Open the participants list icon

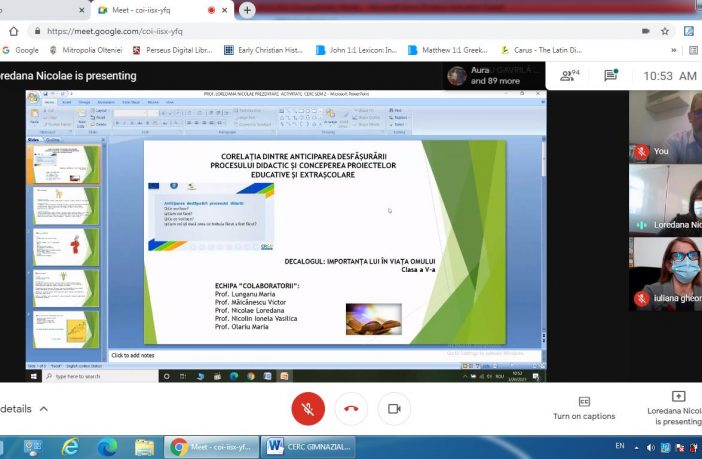570,75
